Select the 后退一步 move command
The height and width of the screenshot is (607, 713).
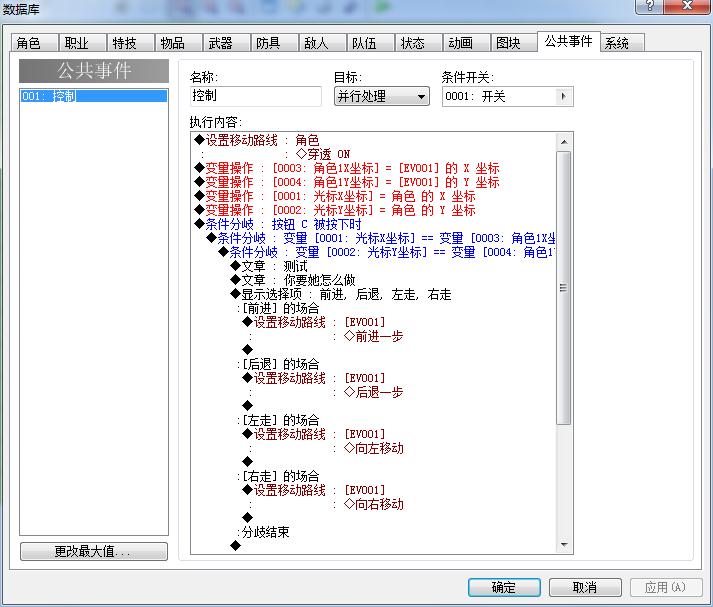(x=374, y=392)
